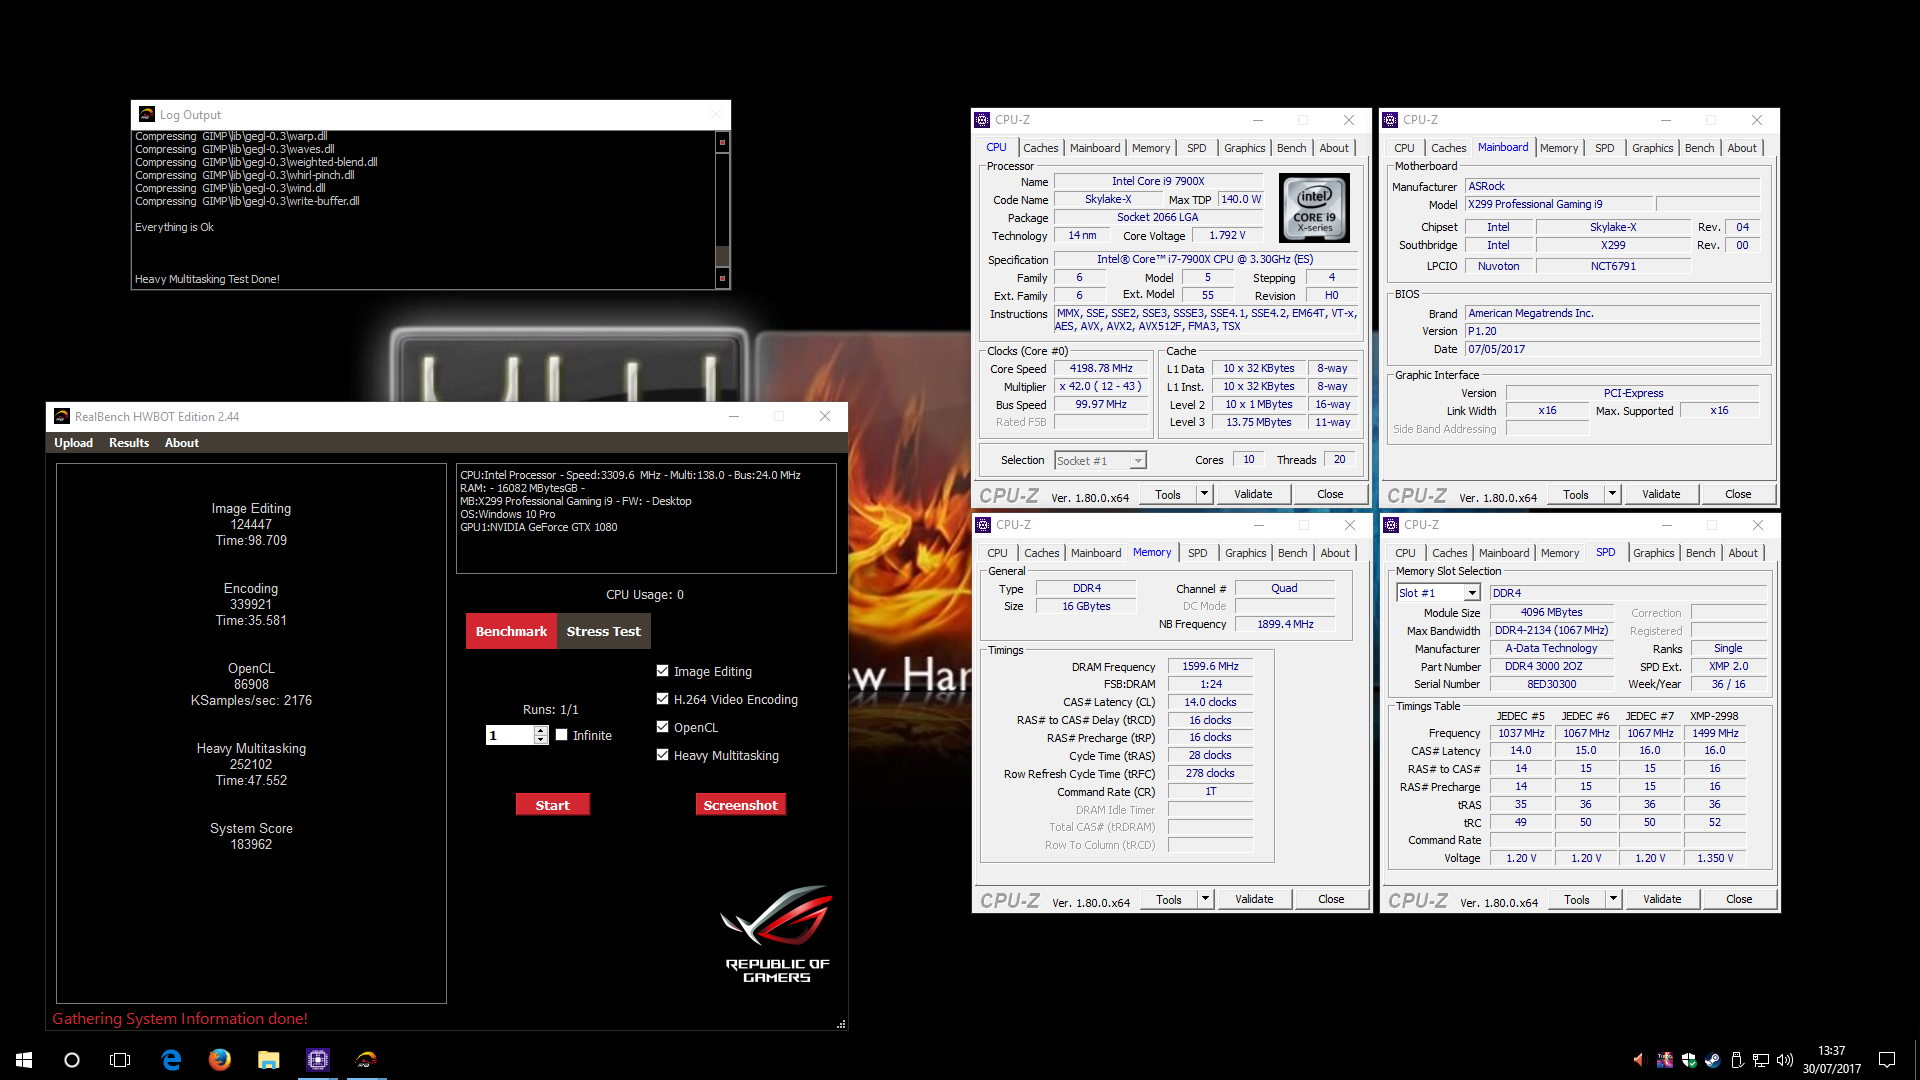Click Log Output scrollbar up arrow
Image resolution: width=1920 pixels, height=1080 pixels.
(x=722, y=142)
